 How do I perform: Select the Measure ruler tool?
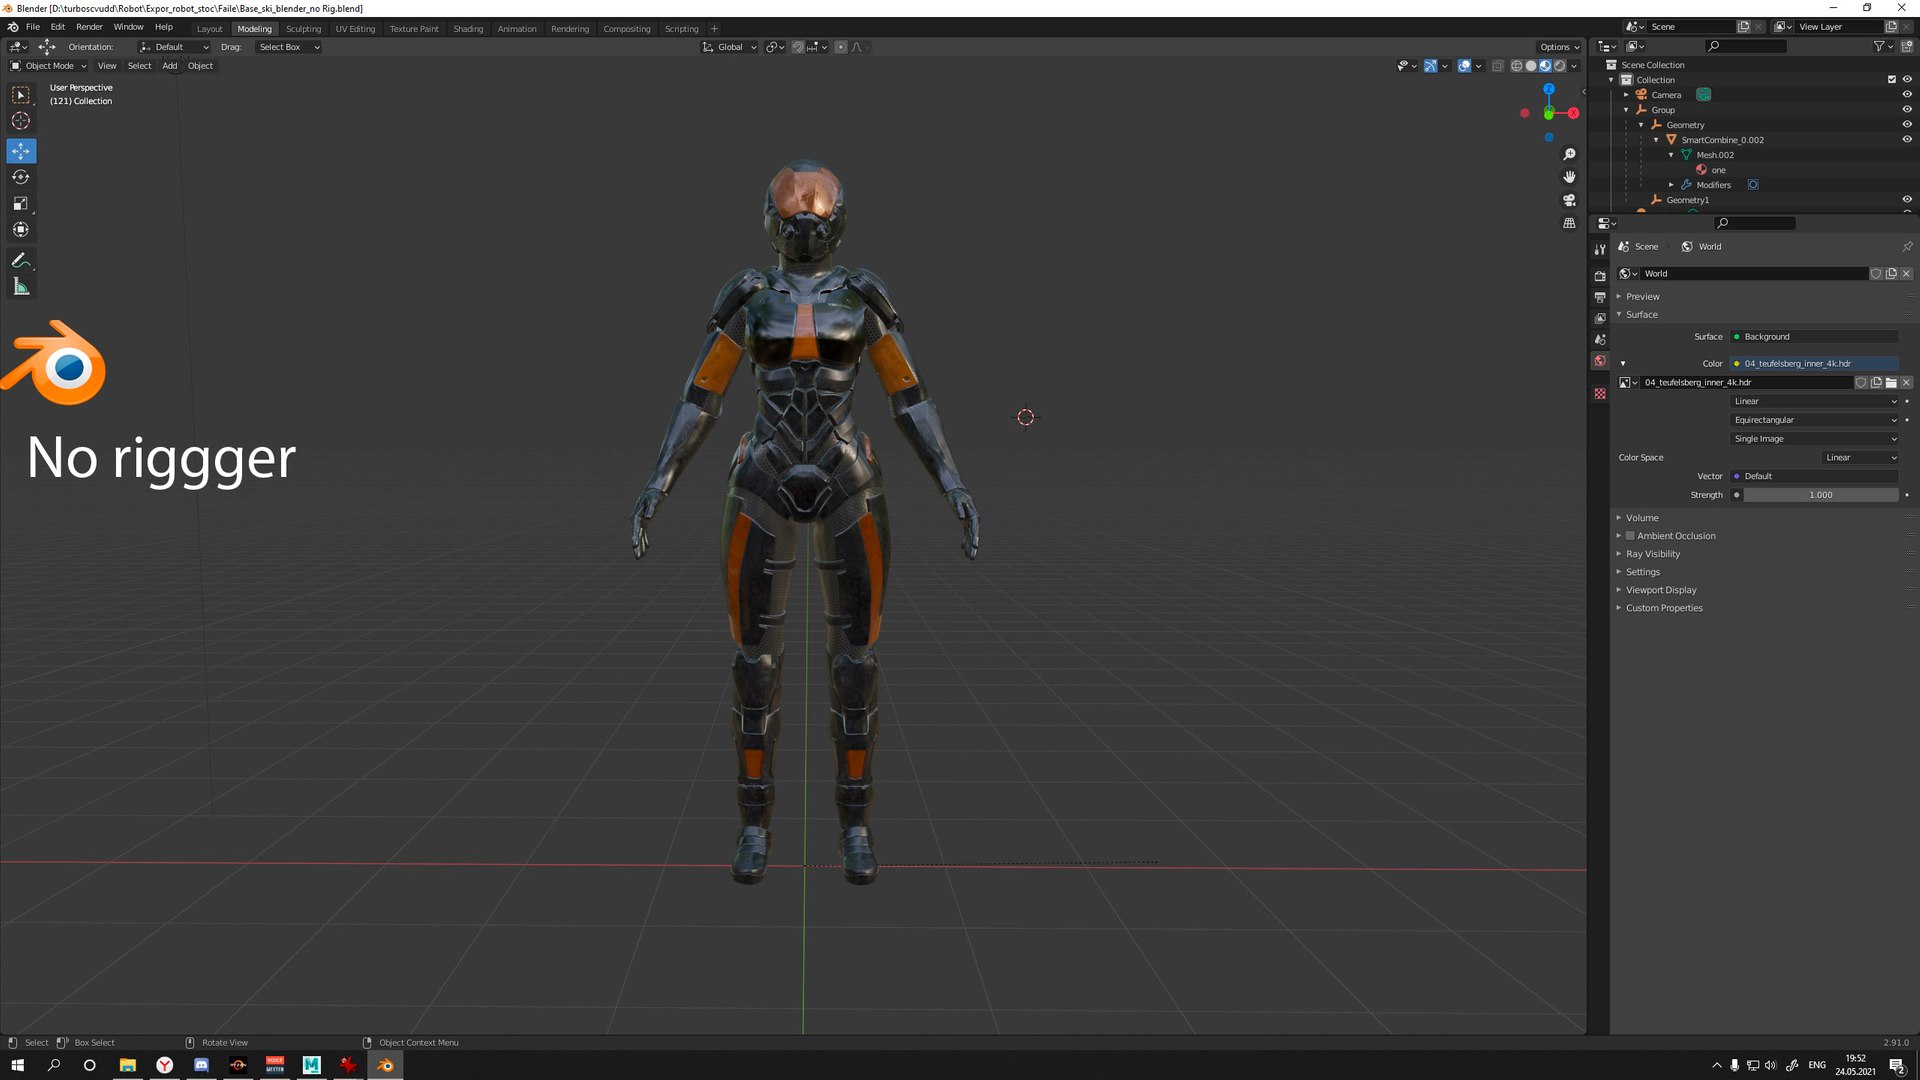click(x=21, y=287)
